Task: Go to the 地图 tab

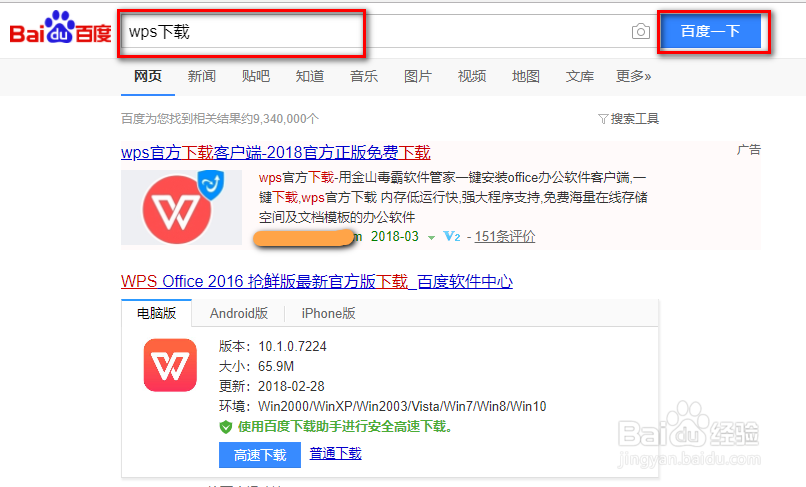Action: pyautogui.click(x=526, y=77)
